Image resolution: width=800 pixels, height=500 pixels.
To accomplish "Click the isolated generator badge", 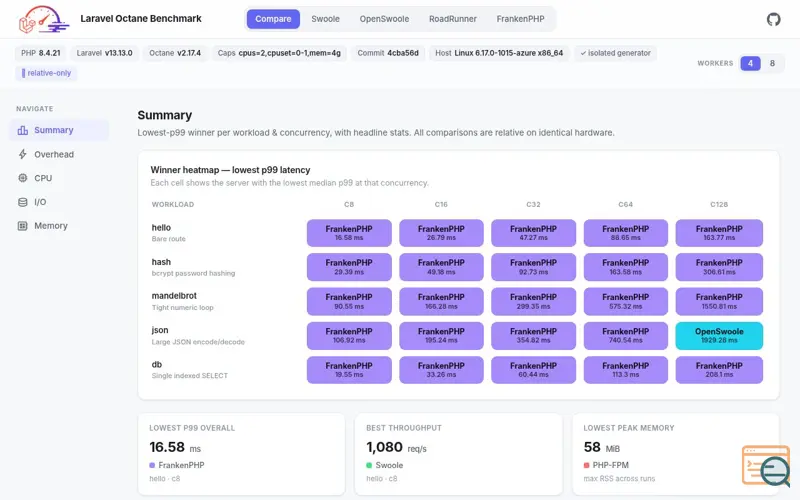I will point(615,53).
